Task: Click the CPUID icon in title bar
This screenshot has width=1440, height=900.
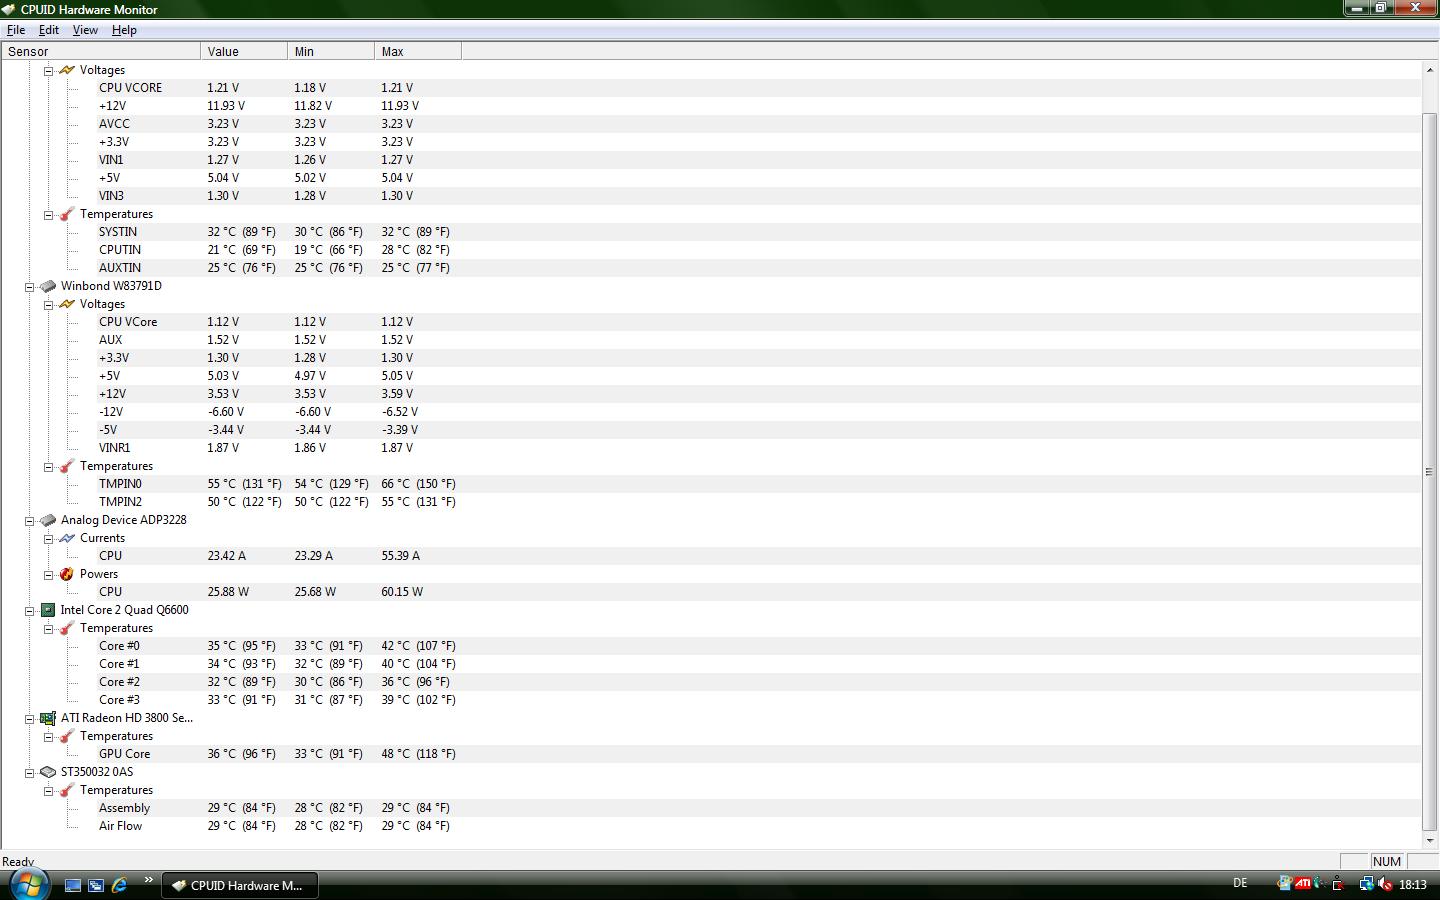Action: tap(9, 9)
